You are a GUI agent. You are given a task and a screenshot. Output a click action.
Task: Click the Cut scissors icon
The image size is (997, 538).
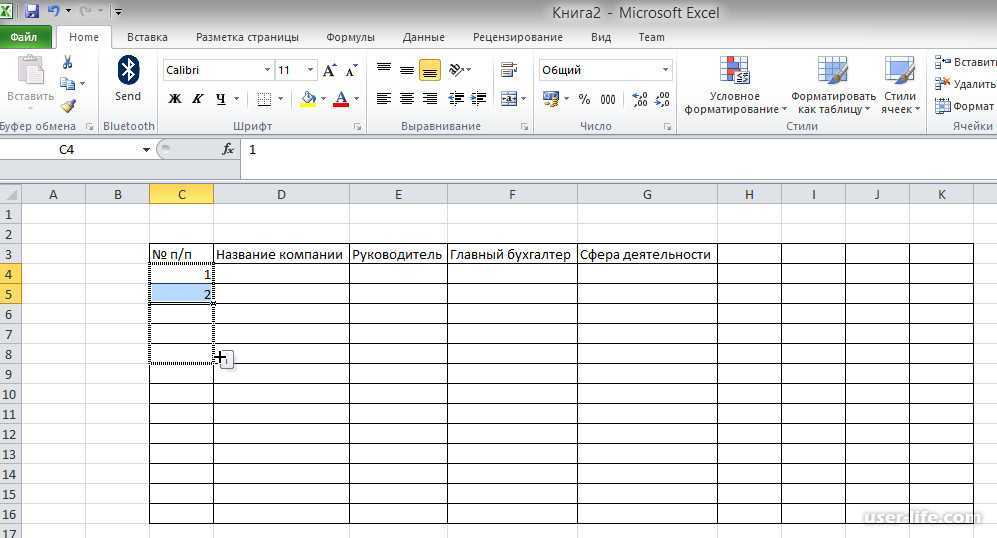point(67,62)
